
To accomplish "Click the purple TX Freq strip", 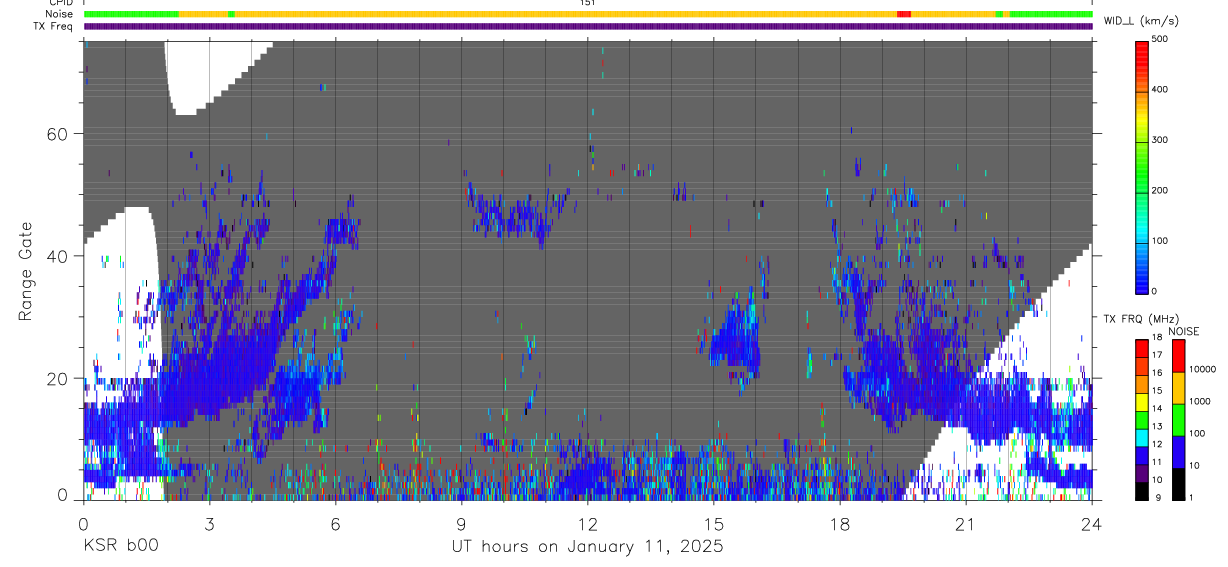I will [588, 26].
